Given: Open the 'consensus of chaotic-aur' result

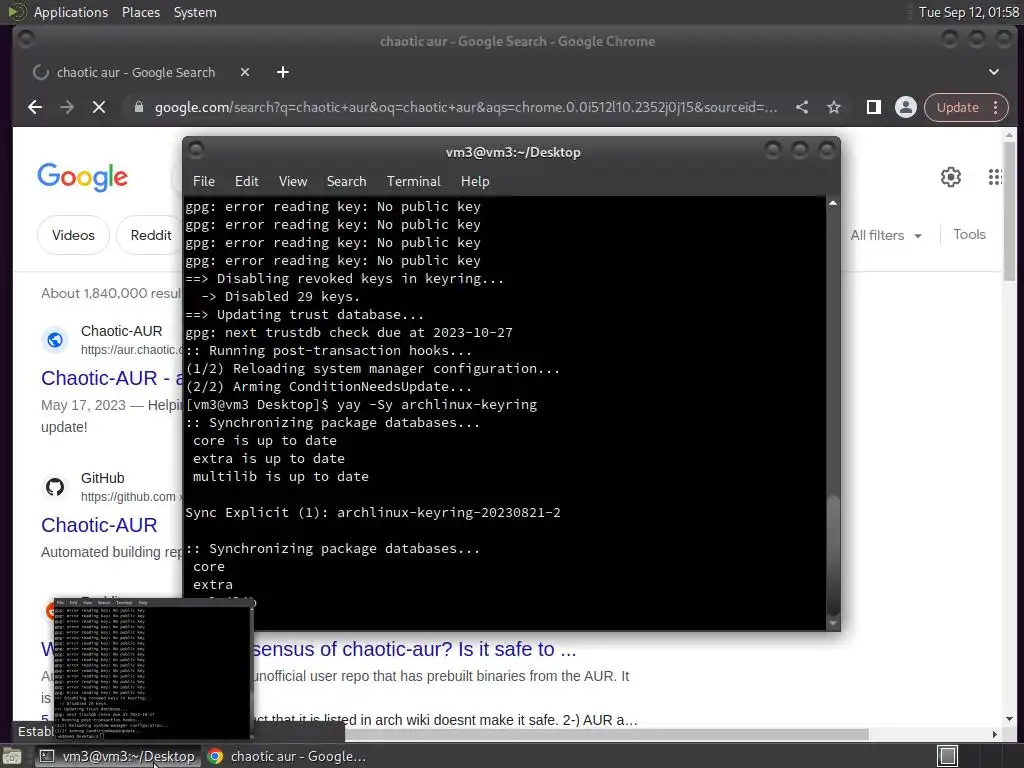Looking at the screenshot, I should [414, 649].
